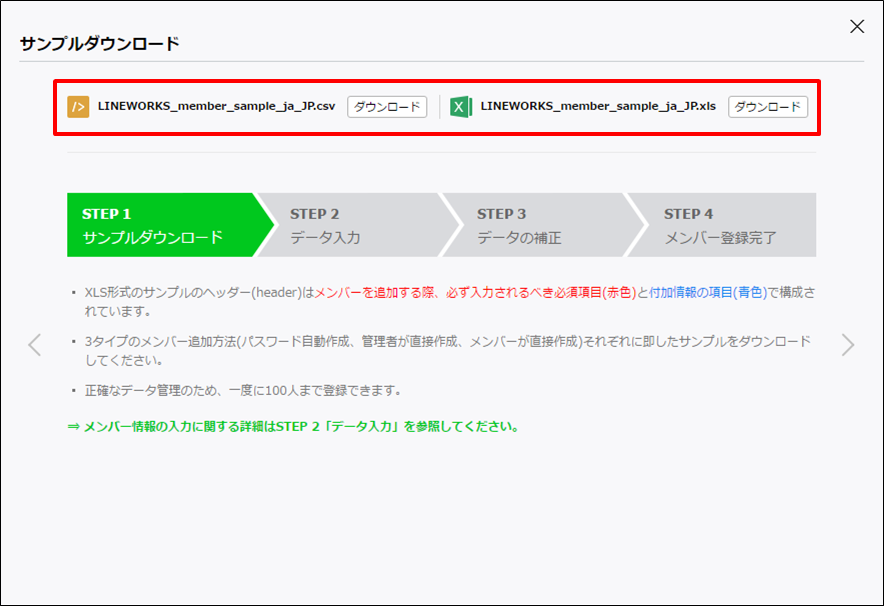Click the LINEWORKS_member_sample_ja_JP.csv file name

coord(216,107)
